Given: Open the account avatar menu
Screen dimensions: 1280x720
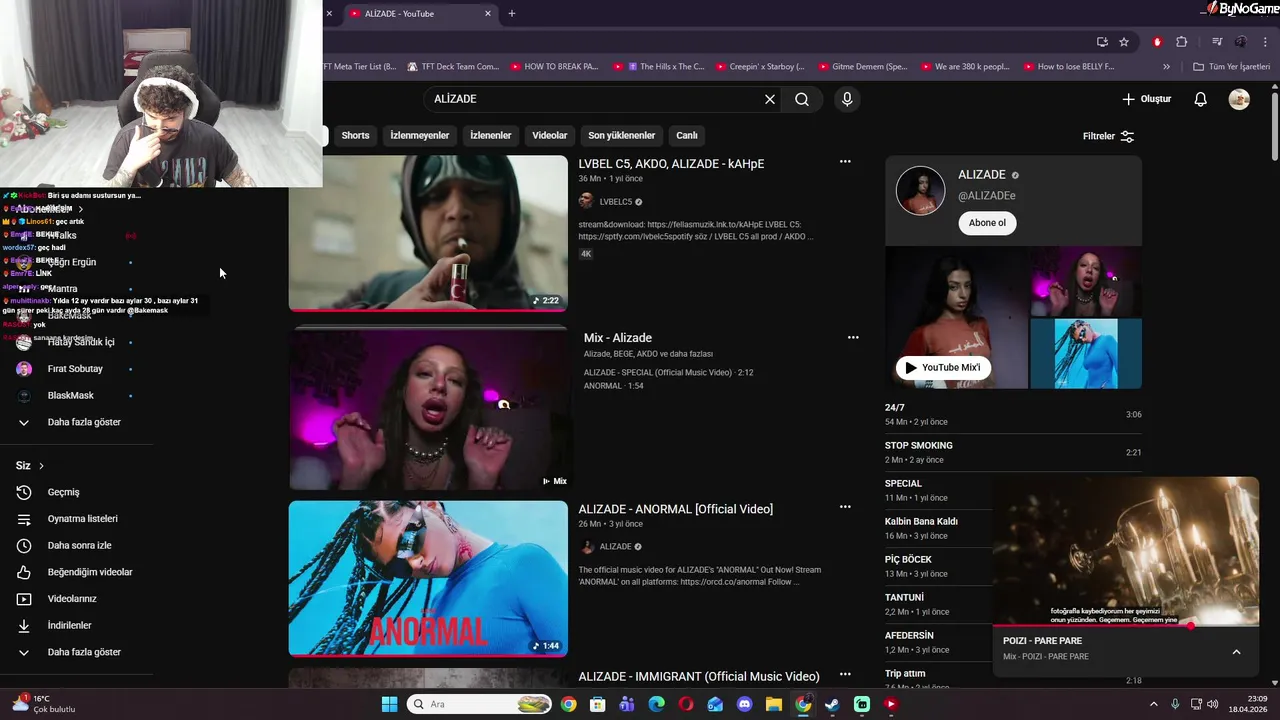Looking at the screenshot, I should tap(1239, 99).
